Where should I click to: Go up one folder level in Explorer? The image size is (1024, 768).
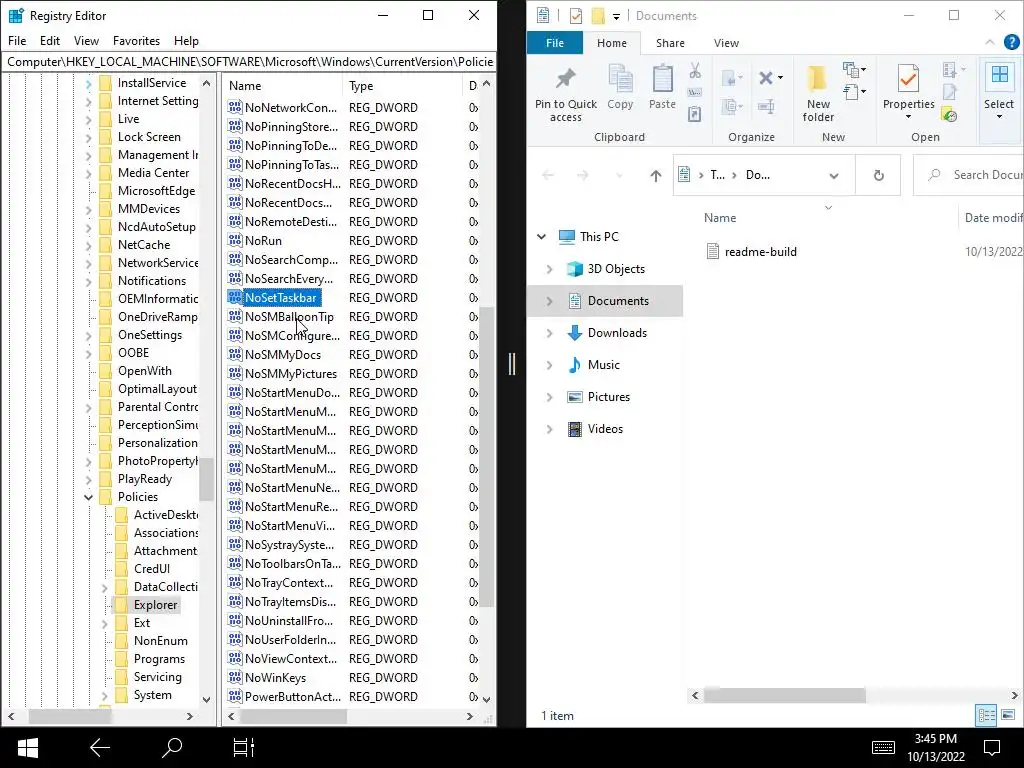click(656, 175)
